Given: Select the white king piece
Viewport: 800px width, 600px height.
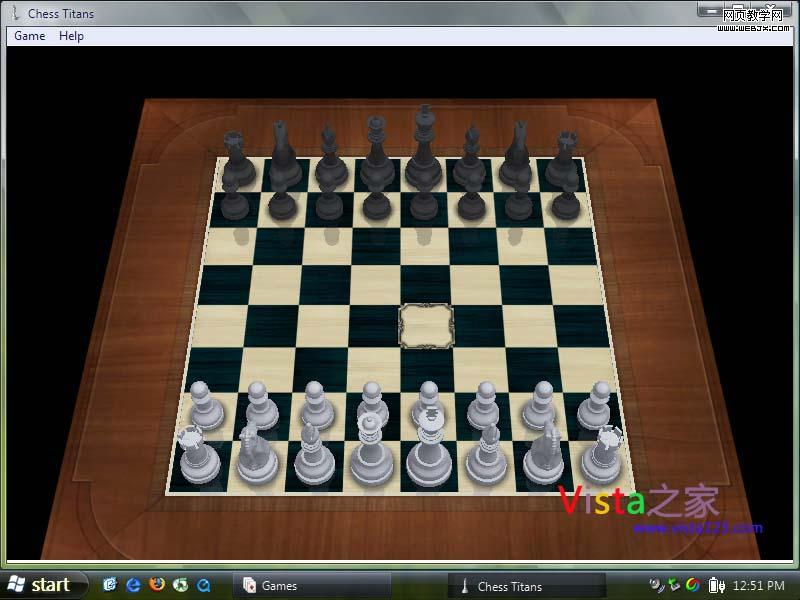Looking at the screenshot, I should pyautogui.click(x=429, y=455).
